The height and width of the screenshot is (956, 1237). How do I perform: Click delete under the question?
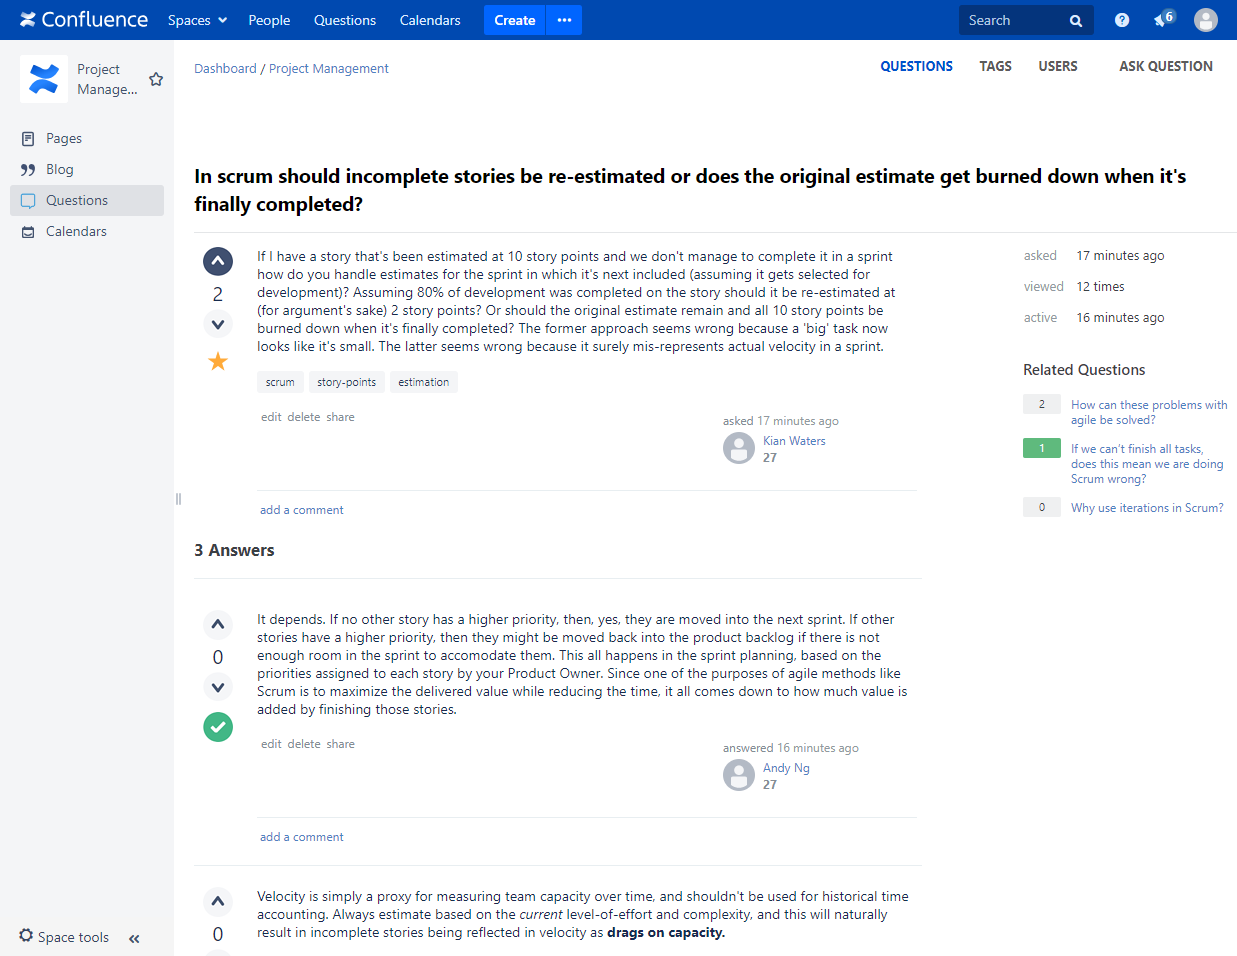tap(304, 417)
